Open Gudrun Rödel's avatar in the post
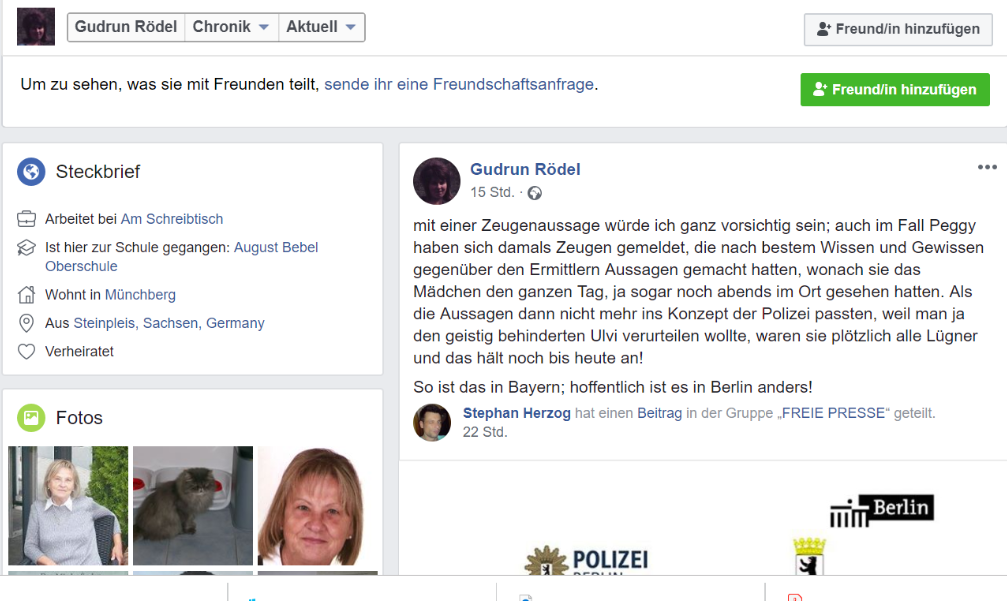1007x601 pixels. [437, 181]
